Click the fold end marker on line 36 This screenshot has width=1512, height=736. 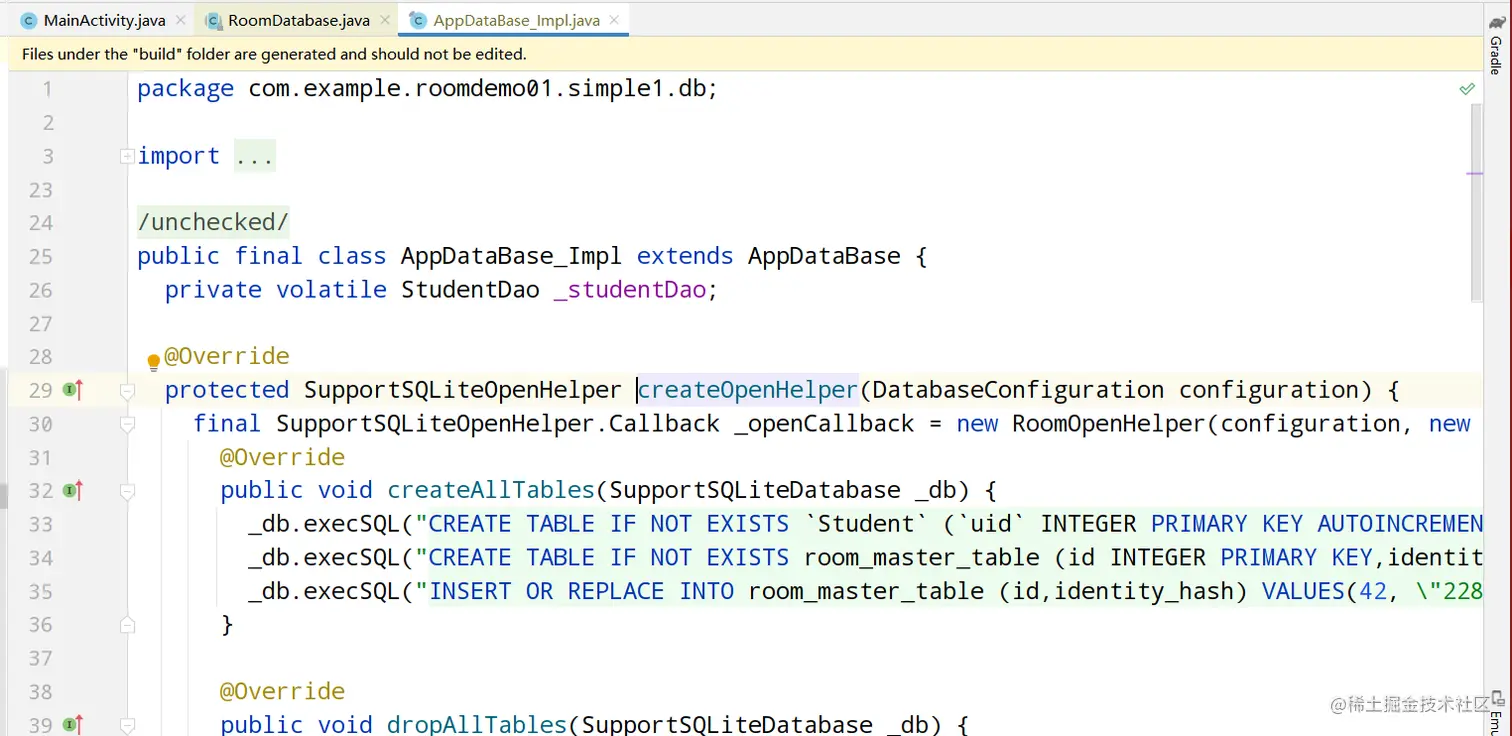tap(127, 625)
